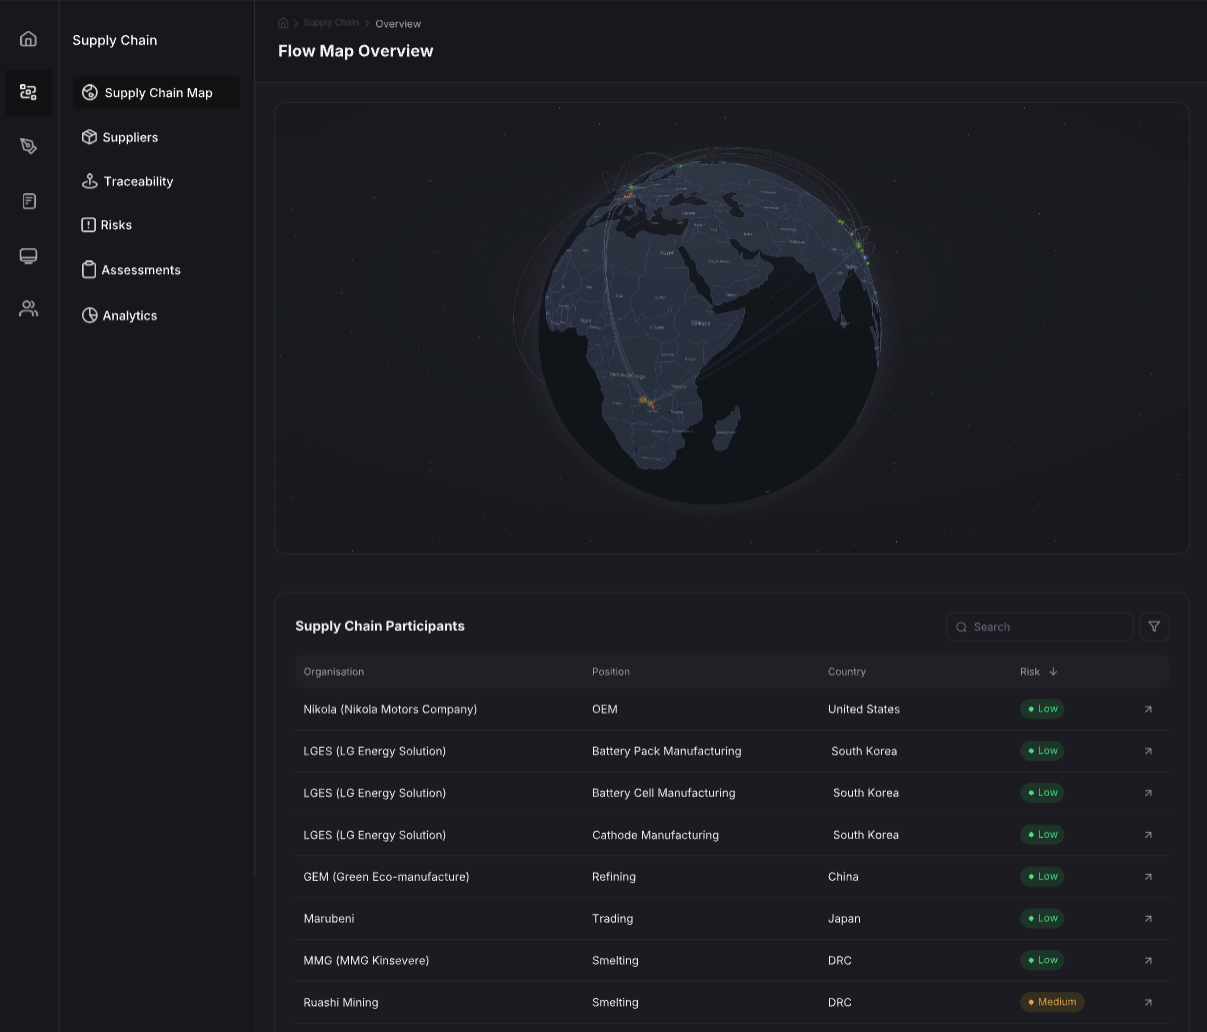Click the home icon in breadcrumb

click(x=283, y=23)
